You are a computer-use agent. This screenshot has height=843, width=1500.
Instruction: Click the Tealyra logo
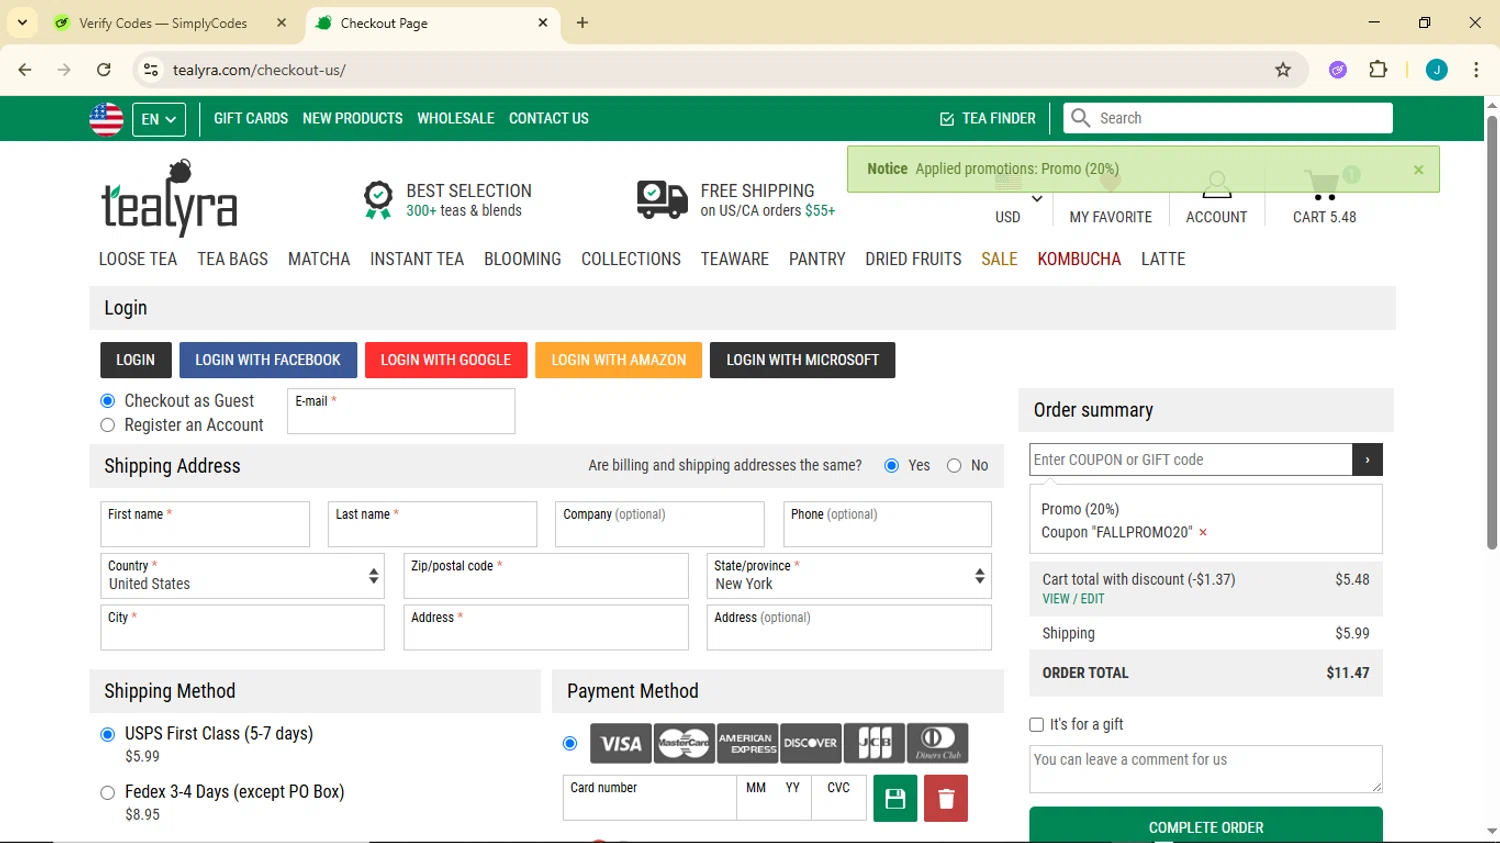coord(169,198)
